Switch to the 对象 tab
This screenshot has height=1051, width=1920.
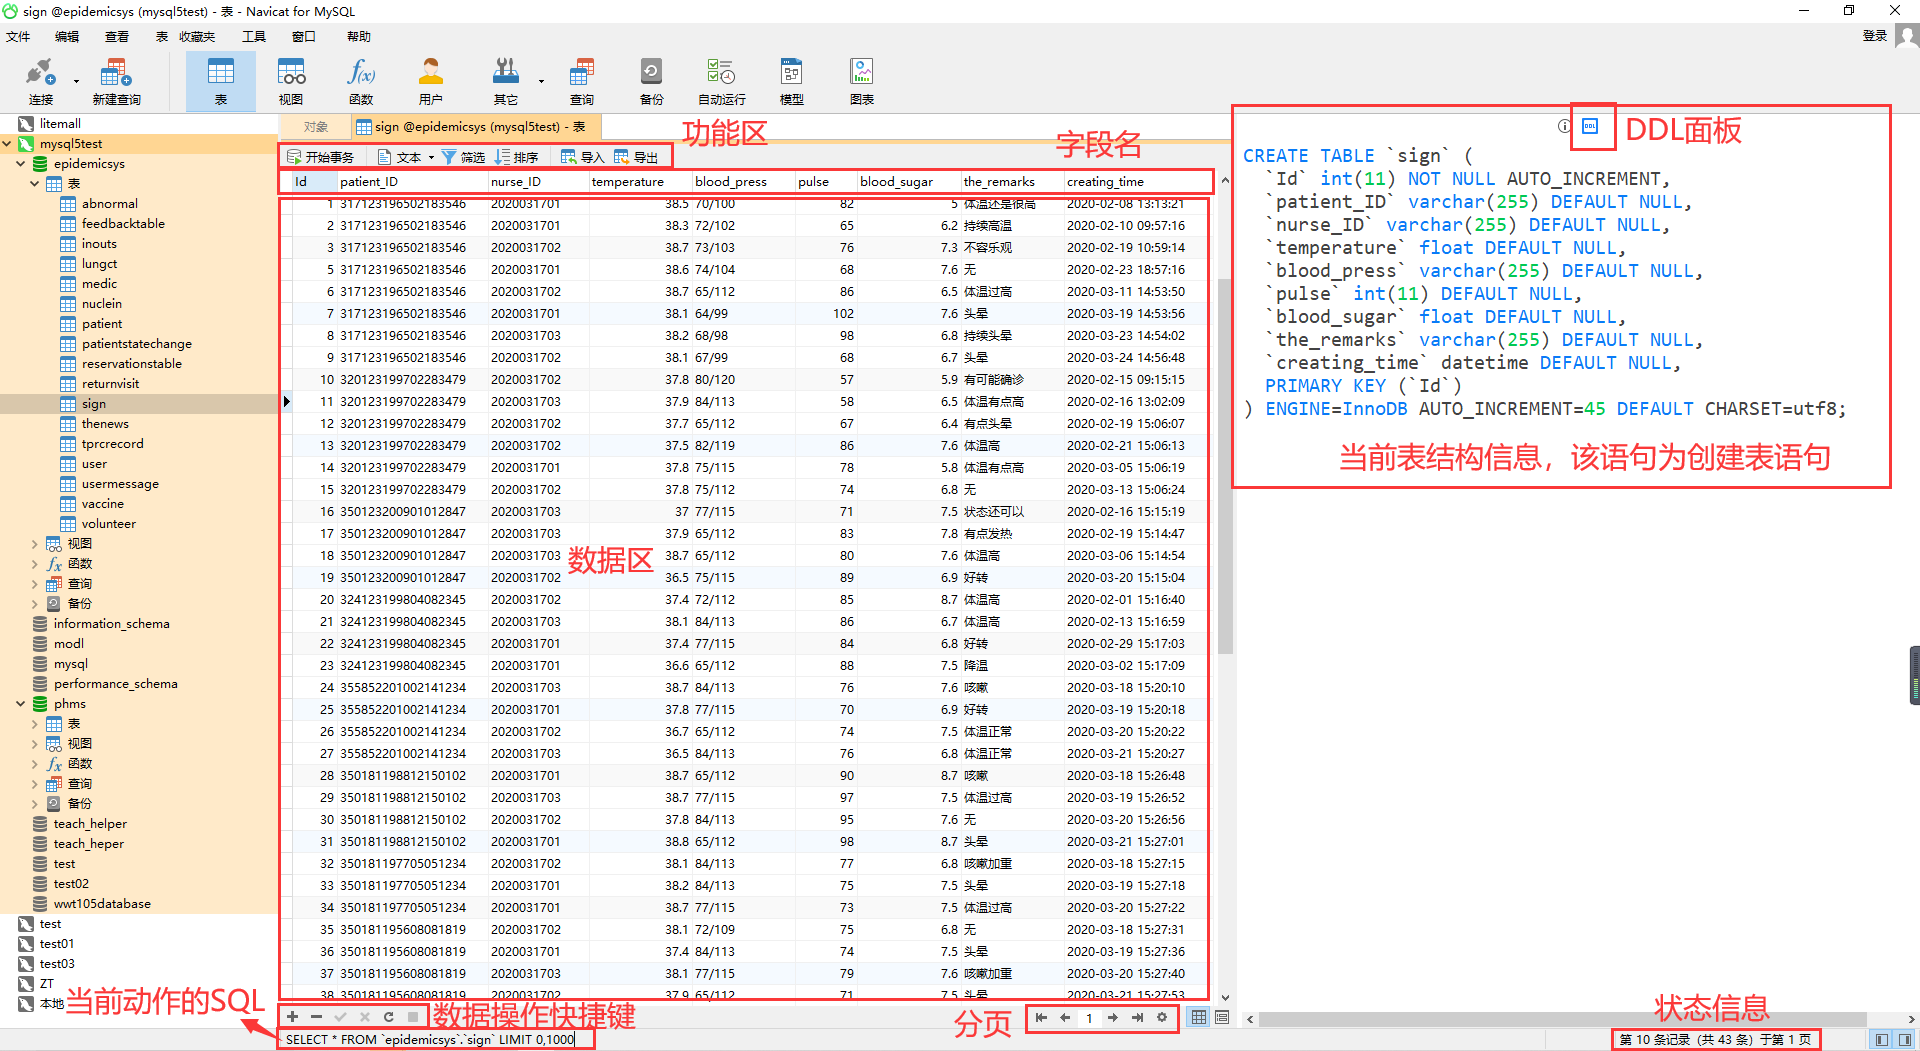[x=316, y=127]
